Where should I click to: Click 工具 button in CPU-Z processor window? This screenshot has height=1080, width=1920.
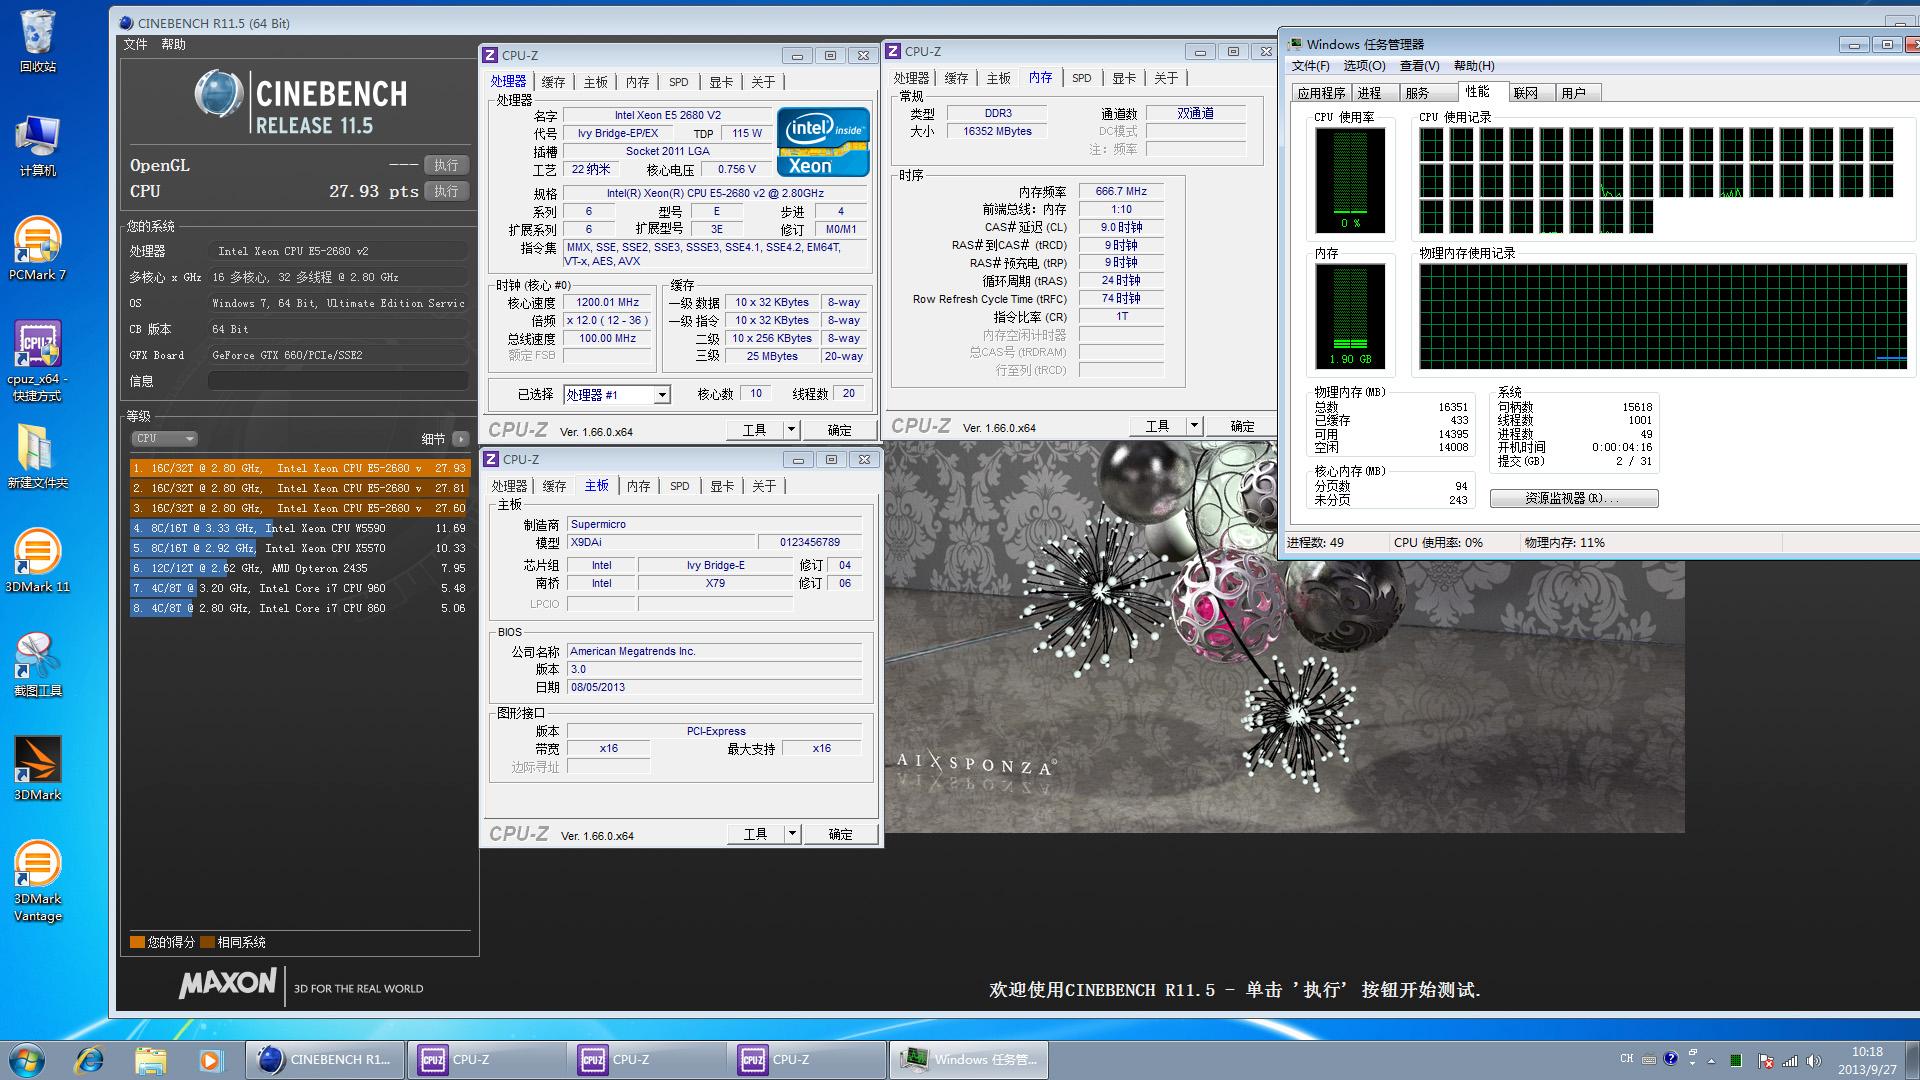tap(754, 430)
